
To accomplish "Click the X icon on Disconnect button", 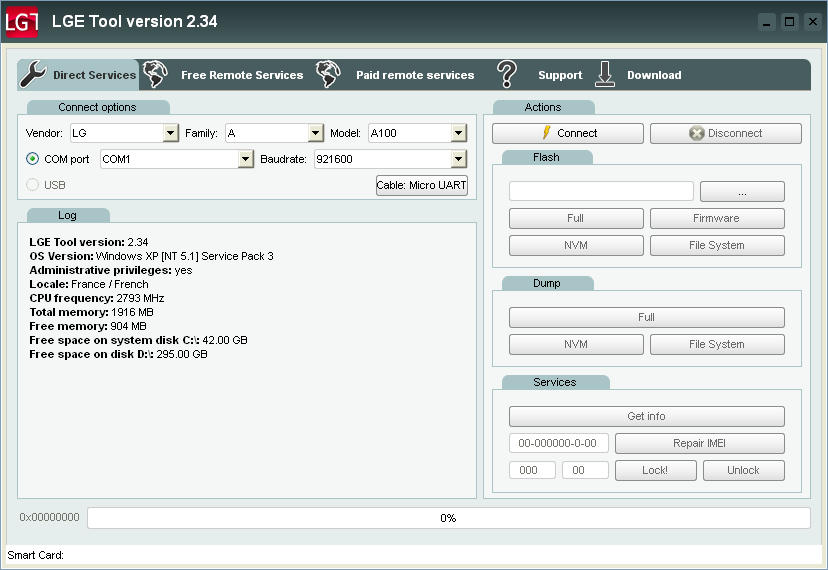I will click(697, 133).
